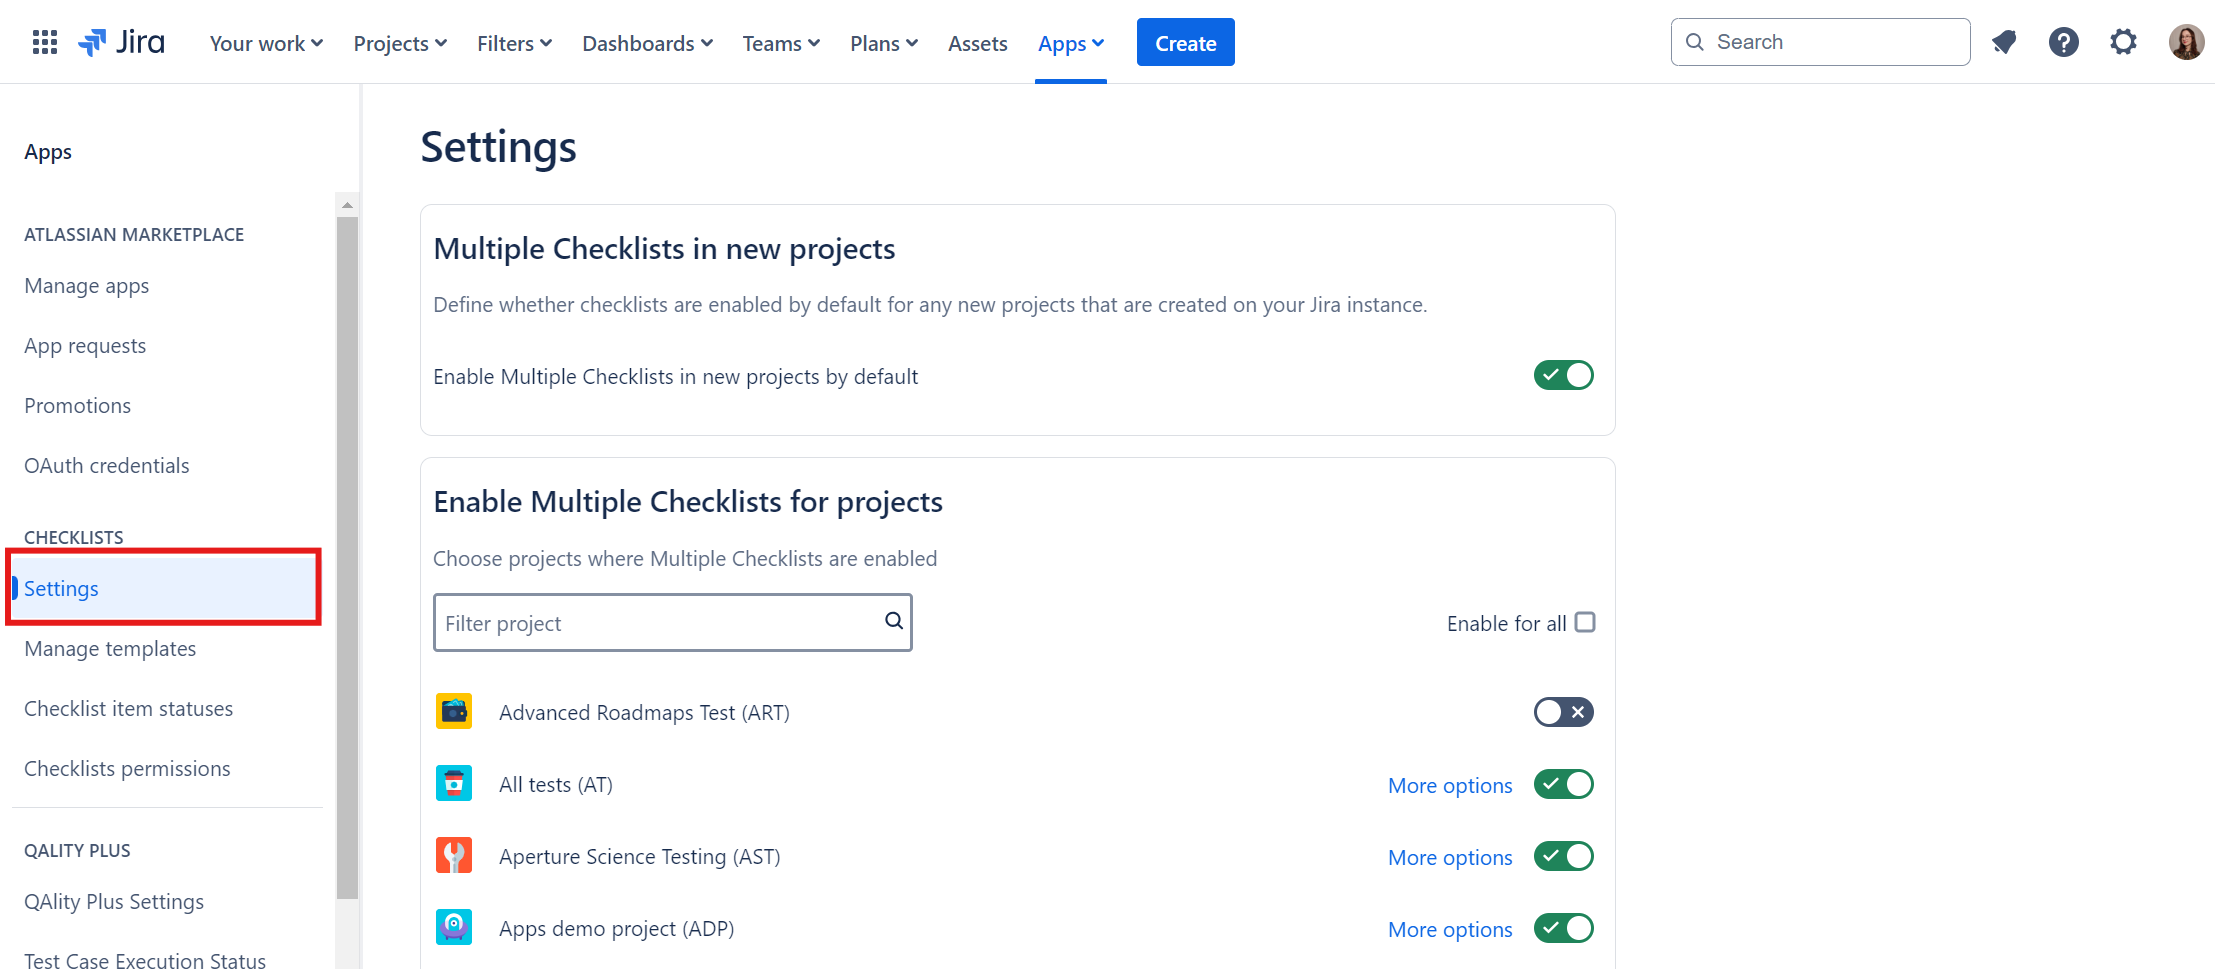Open the Assets menu item

pos(978,43)
